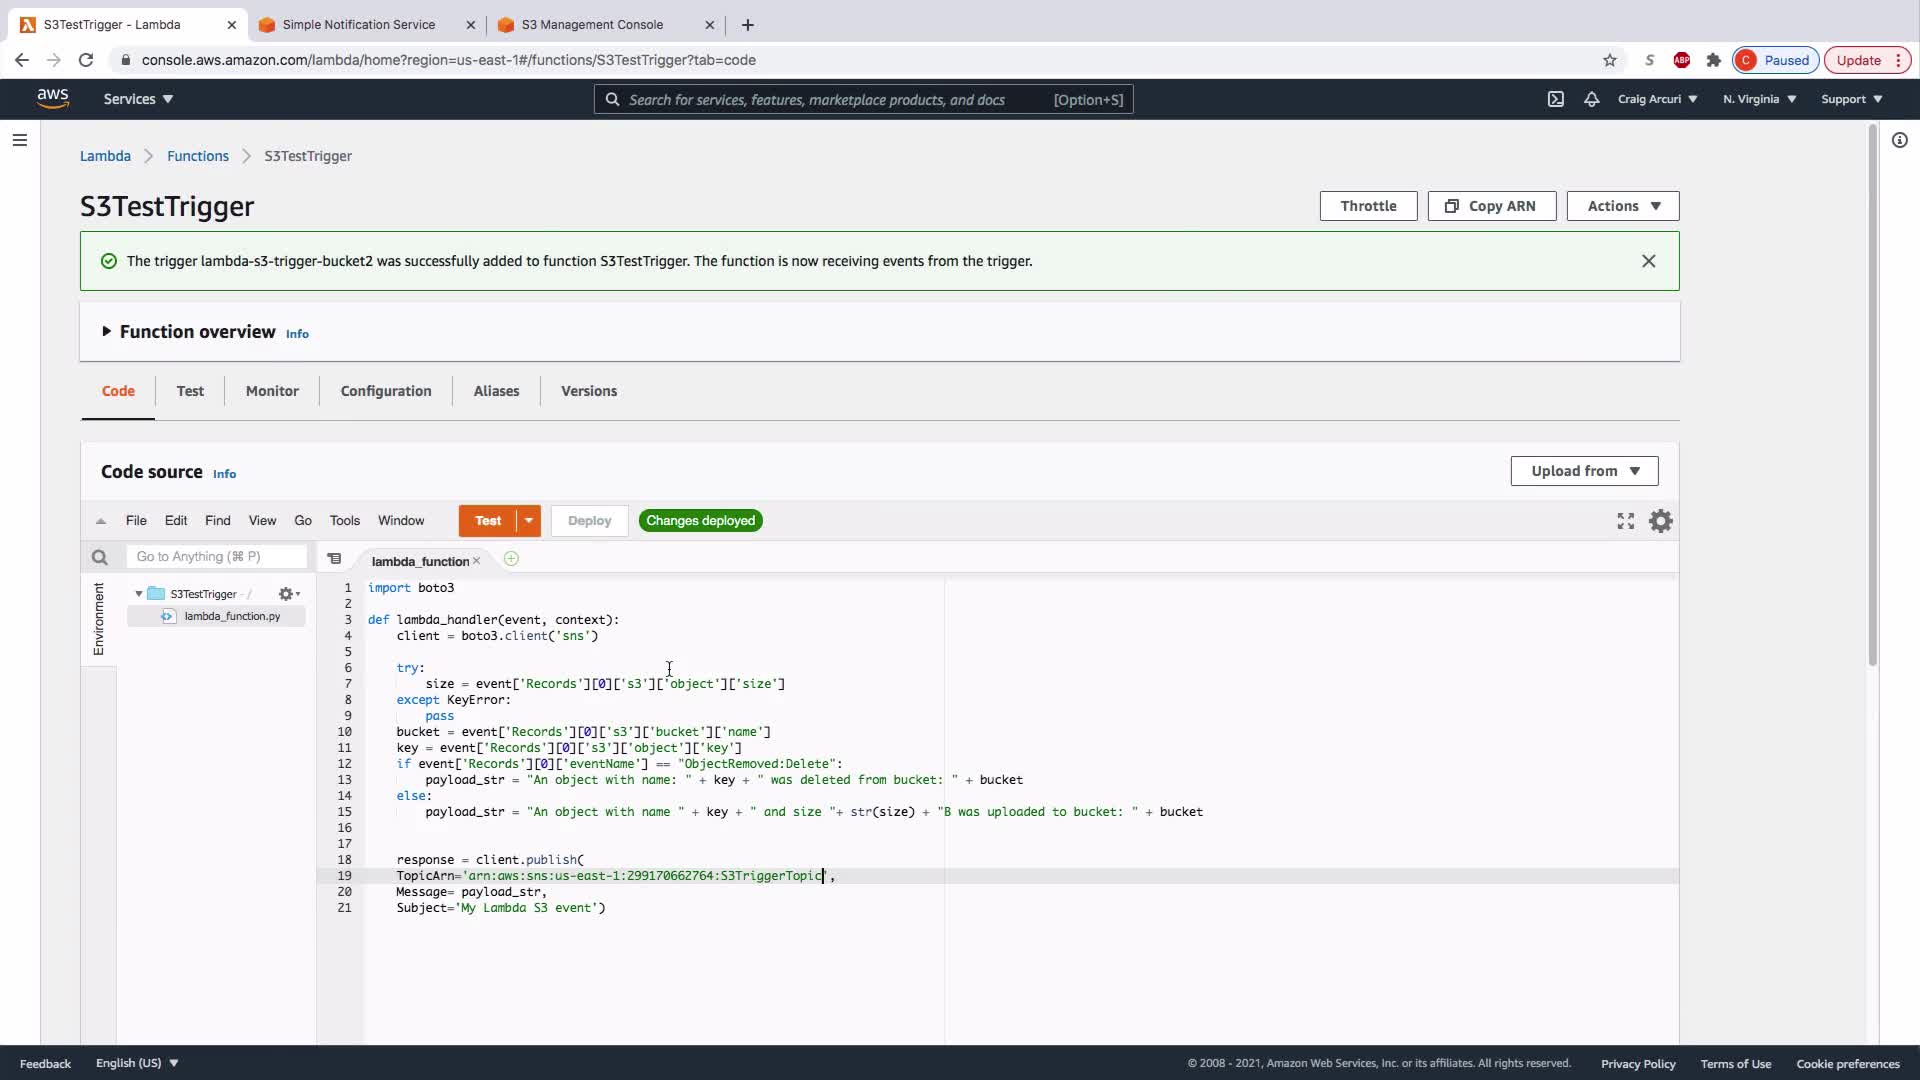The image size is (1920, 1080).
Task: Click the Go to Anything input field
Action: click(x=216, y=557)
